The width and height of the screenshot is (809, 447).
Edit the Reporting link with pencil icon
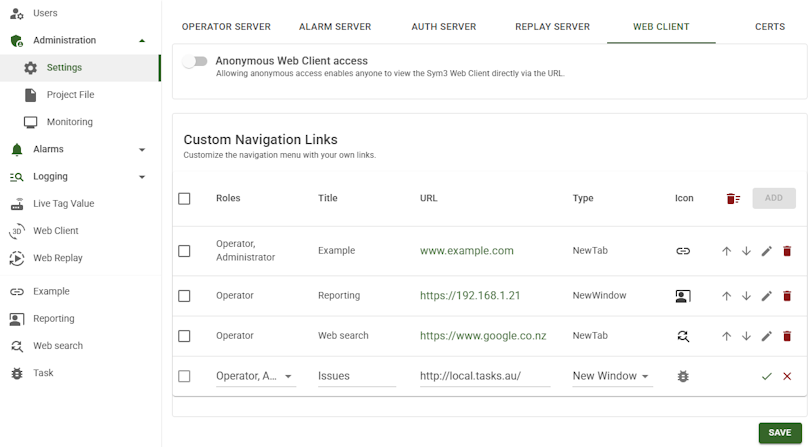pyautogui.click(x=766, y=296)
